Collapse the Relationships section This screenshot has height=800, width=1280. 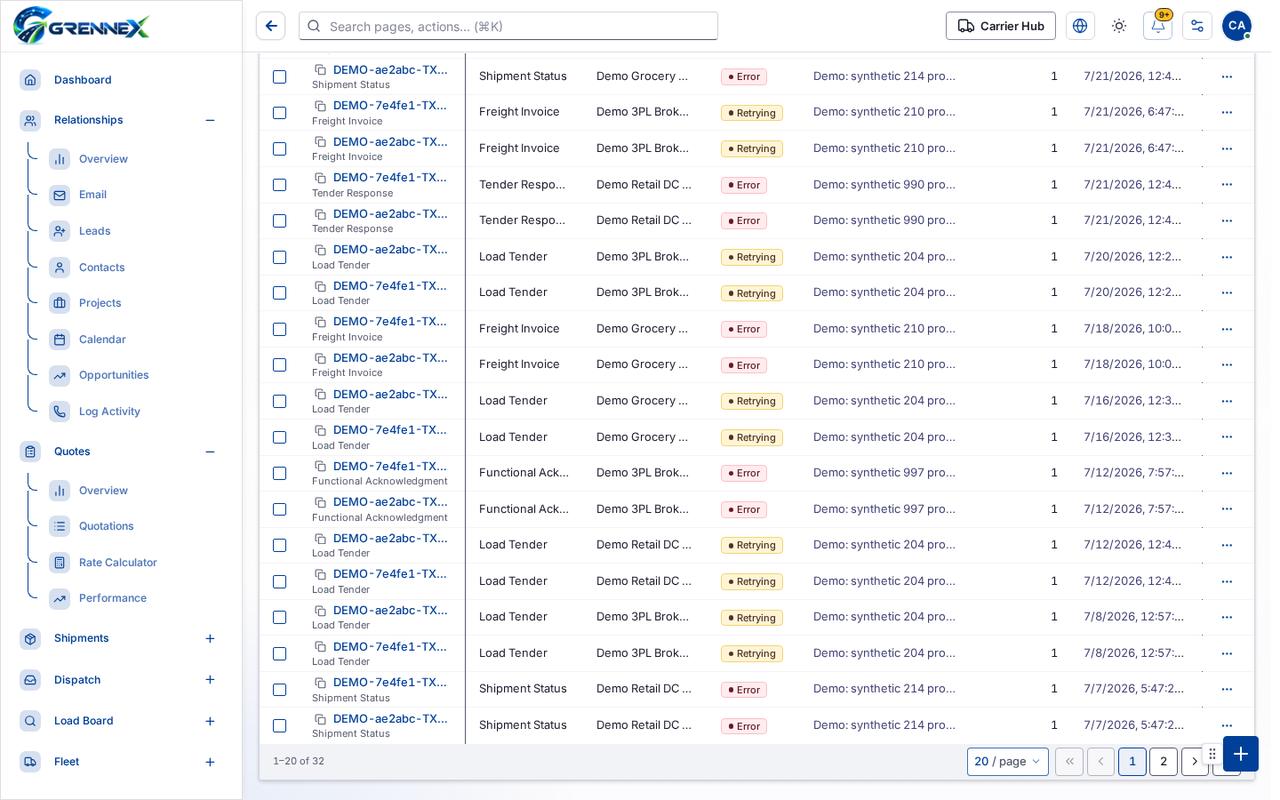pos(210,120)
